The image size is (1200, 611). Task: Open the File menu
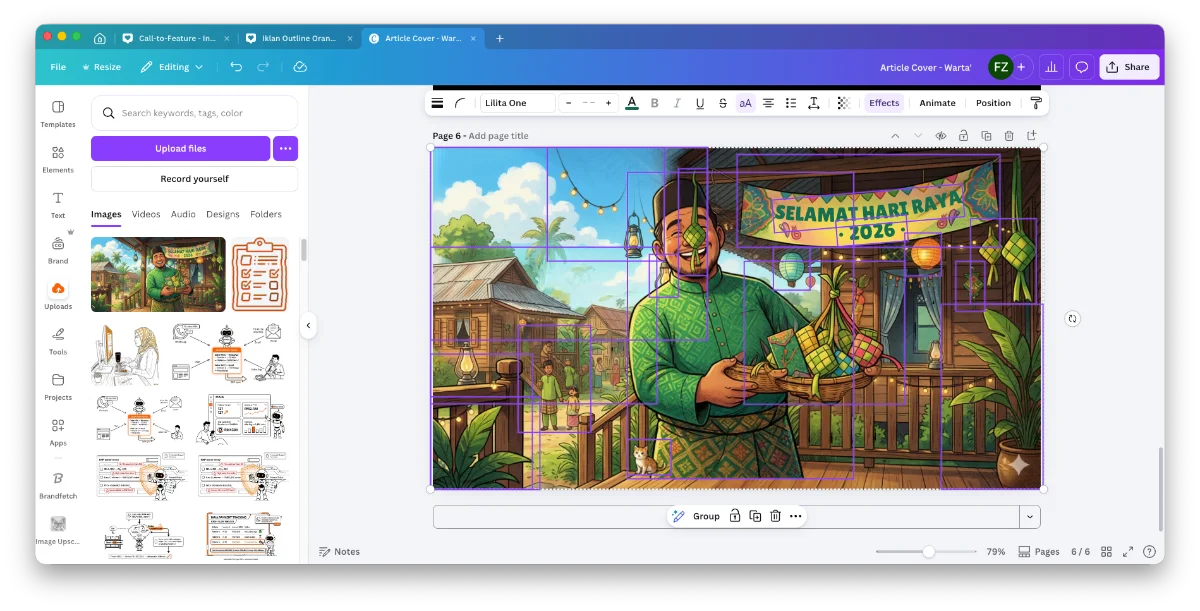pos(58,67)
